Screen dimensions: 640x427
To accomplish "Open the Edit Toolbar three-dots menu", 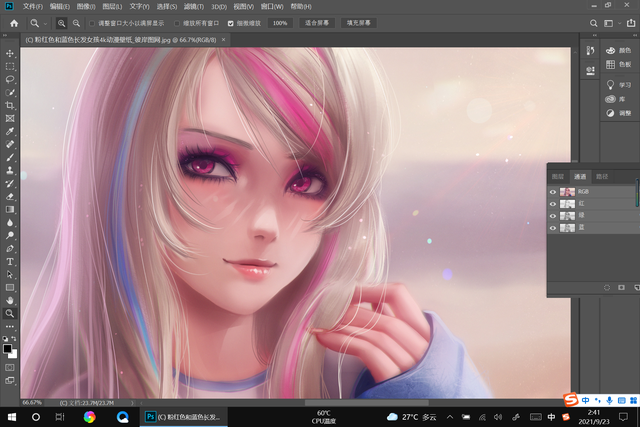I will (10, 327).
